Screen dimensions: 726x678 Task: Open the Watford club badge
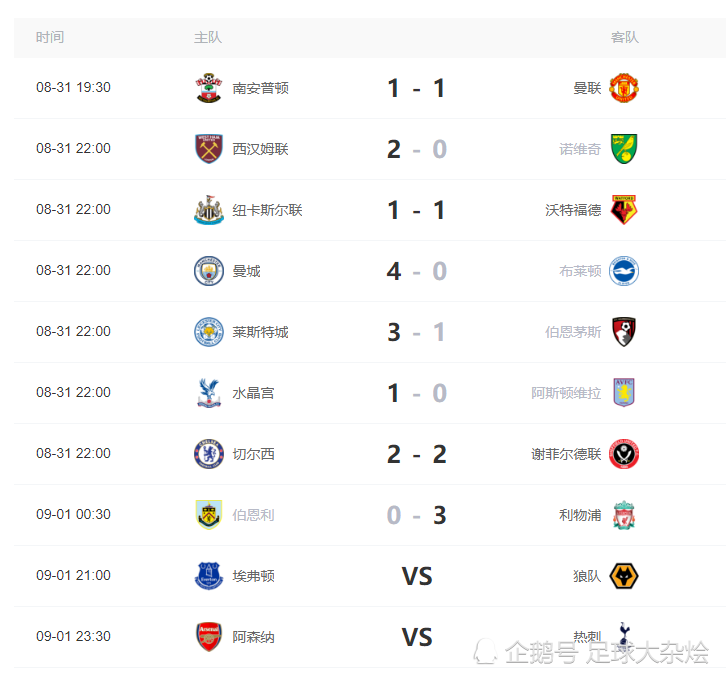(624, 210)
